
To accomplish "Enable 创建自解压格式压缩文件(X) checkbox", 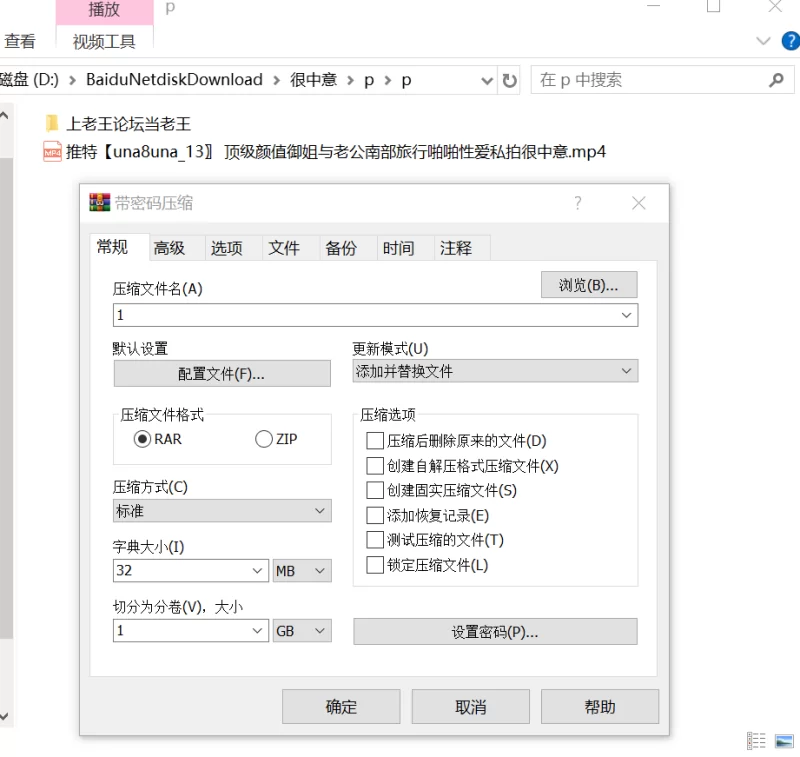I will (375, 466).
